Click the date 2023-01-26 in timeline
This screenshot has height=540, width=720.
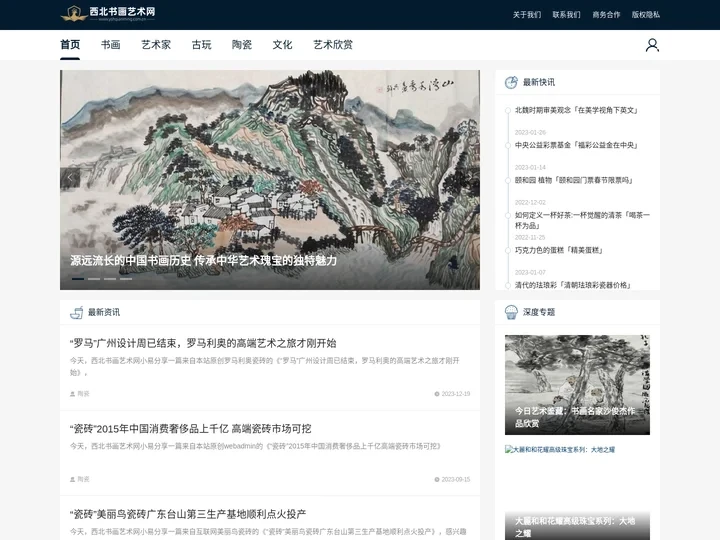pyautogui.click(x=530, y=132)
